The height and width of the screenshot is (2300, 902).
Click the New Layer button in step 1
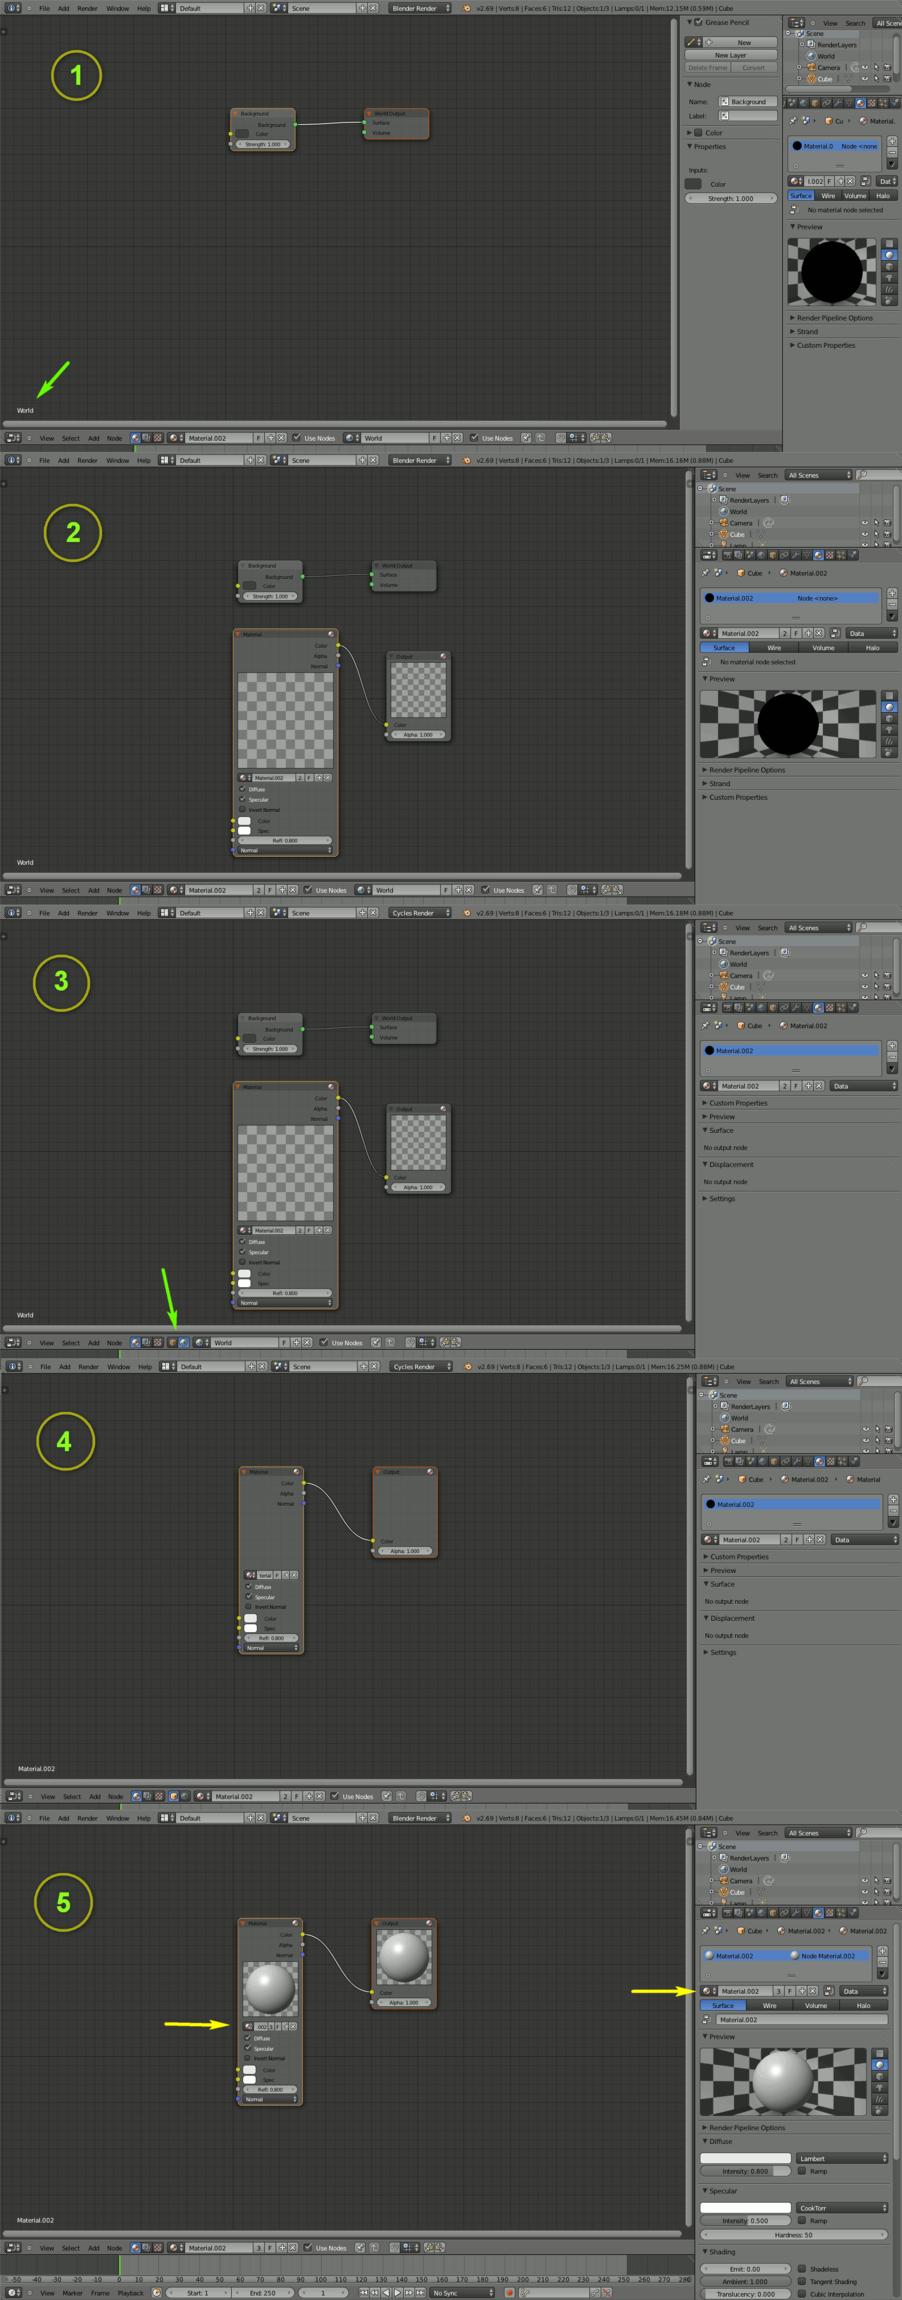coord(731,55)
